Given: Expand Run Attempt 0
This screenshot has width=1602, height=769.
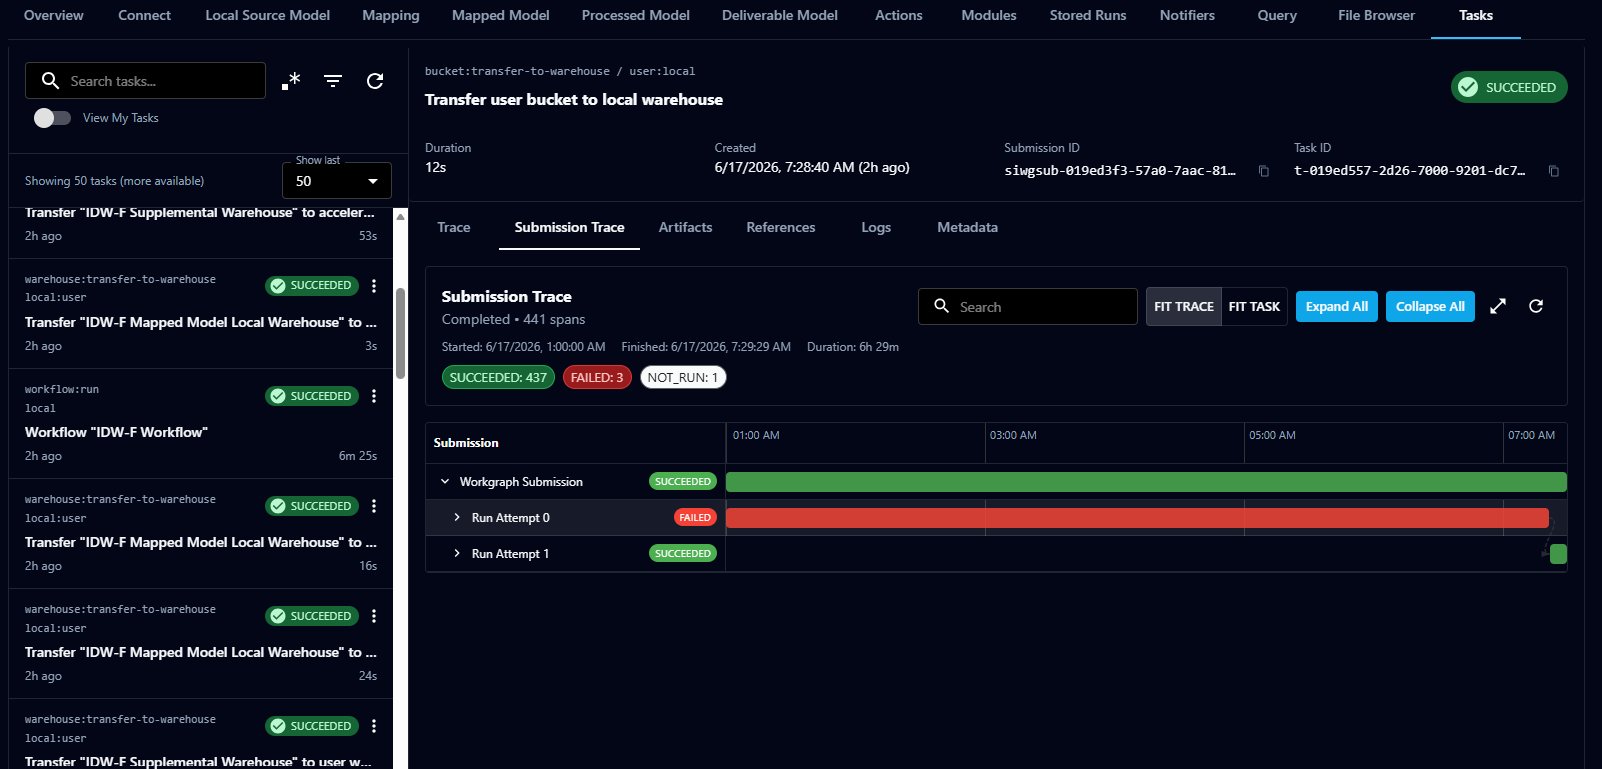Looking at the screenshot, I should 457,517.
